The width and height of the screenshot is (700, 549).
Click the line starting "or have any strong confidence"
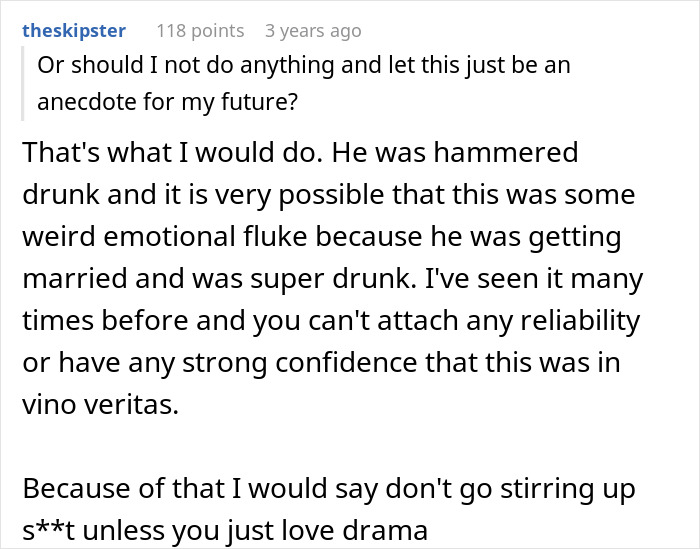point(320,364)
